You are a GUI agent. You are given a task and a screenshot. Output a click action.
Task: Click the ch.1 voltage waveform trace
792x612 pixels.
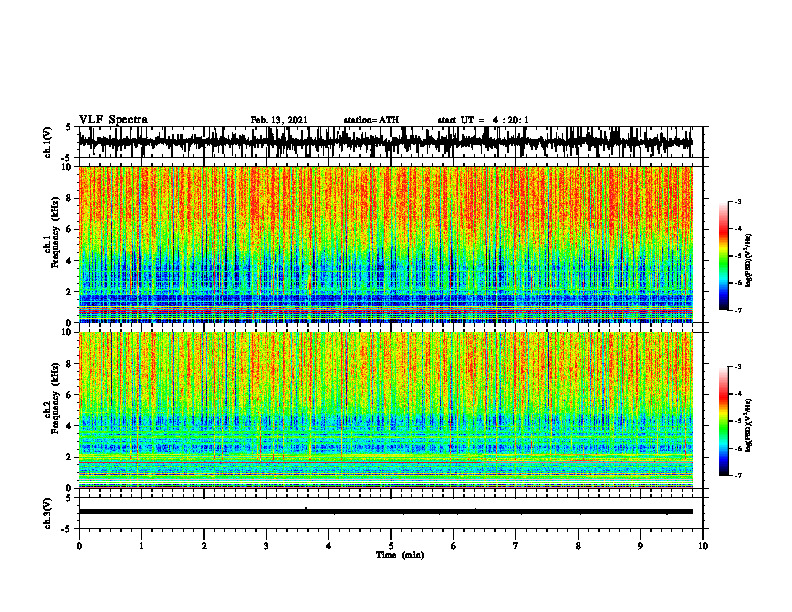coord(385,142)
